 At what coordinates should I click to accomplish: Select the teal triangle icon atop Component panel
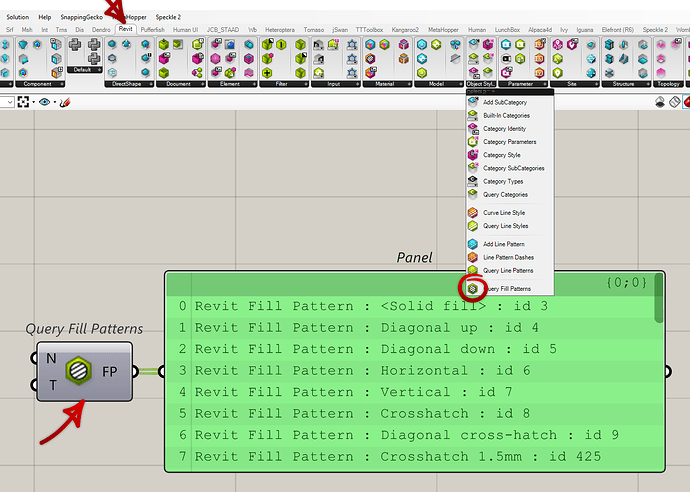pyautogui.click(x=23, y=44)
